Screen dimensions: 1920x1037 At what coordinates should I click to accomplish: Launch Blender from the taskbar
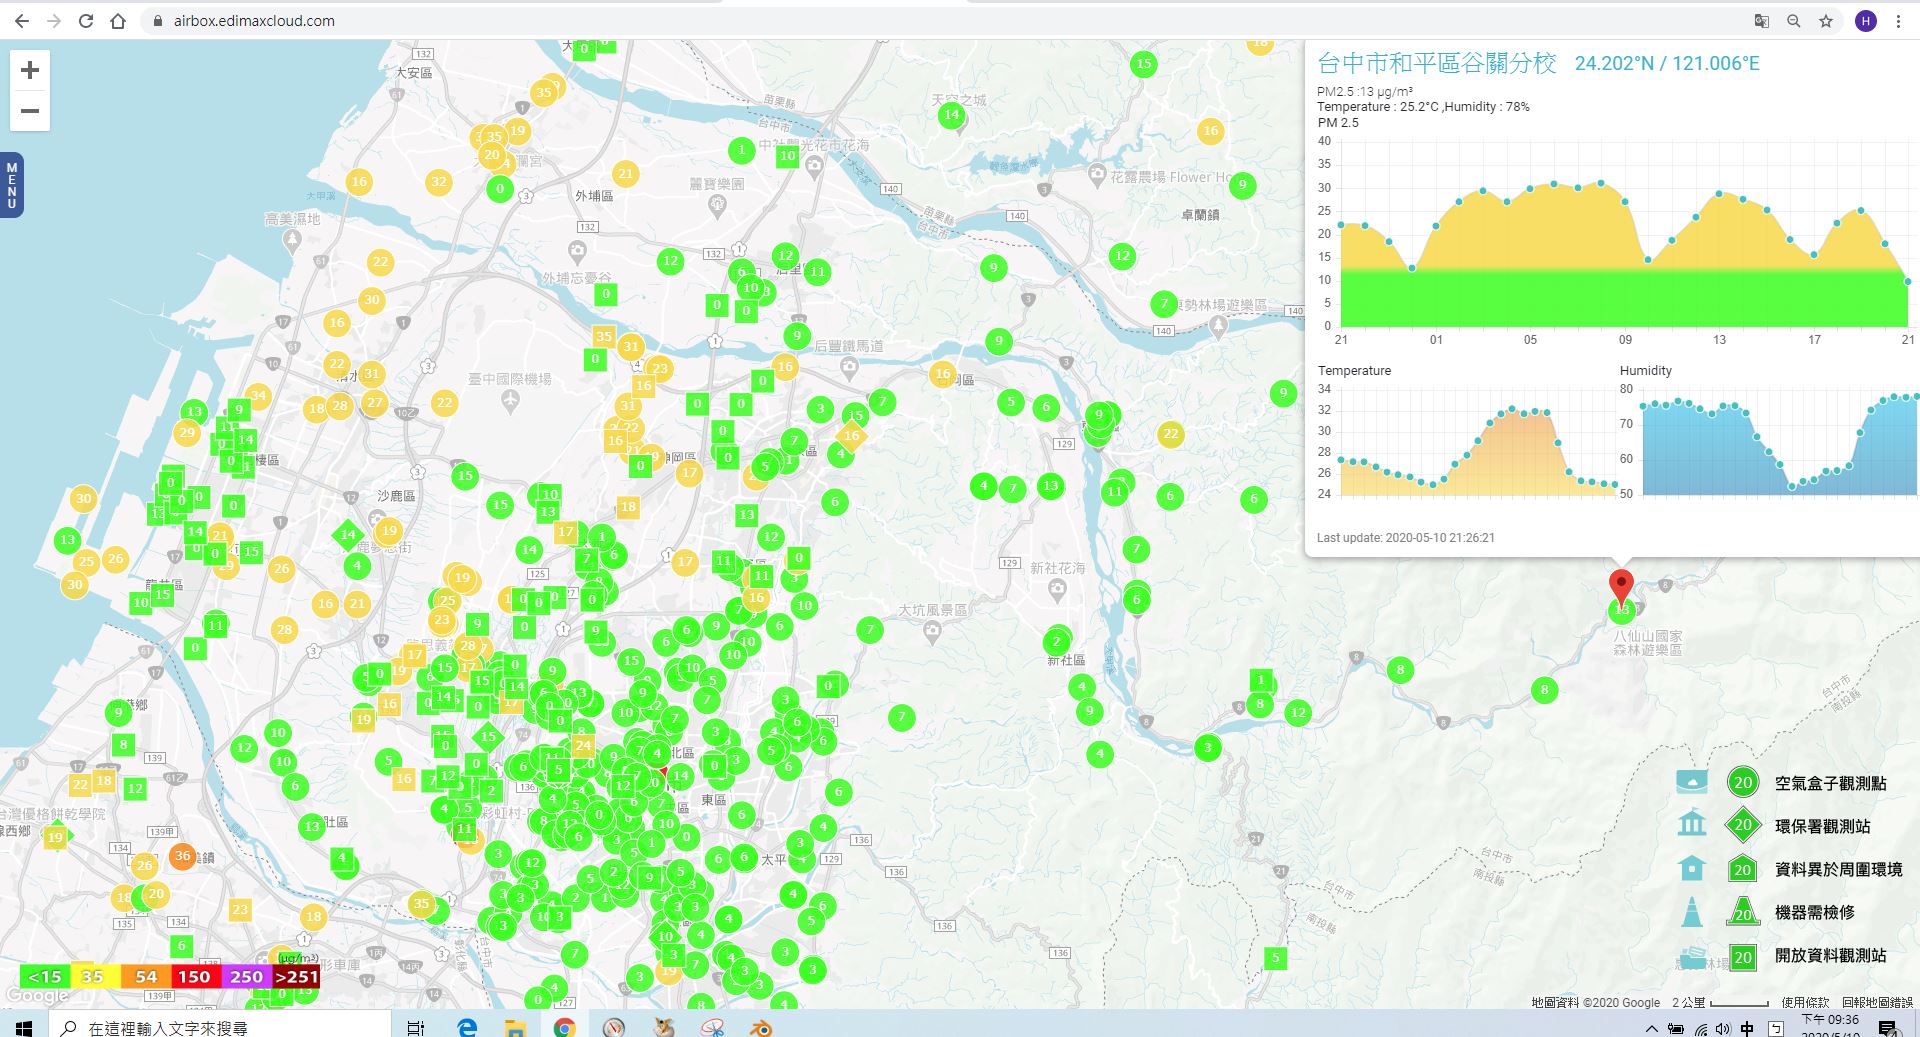click(762, 1027)
